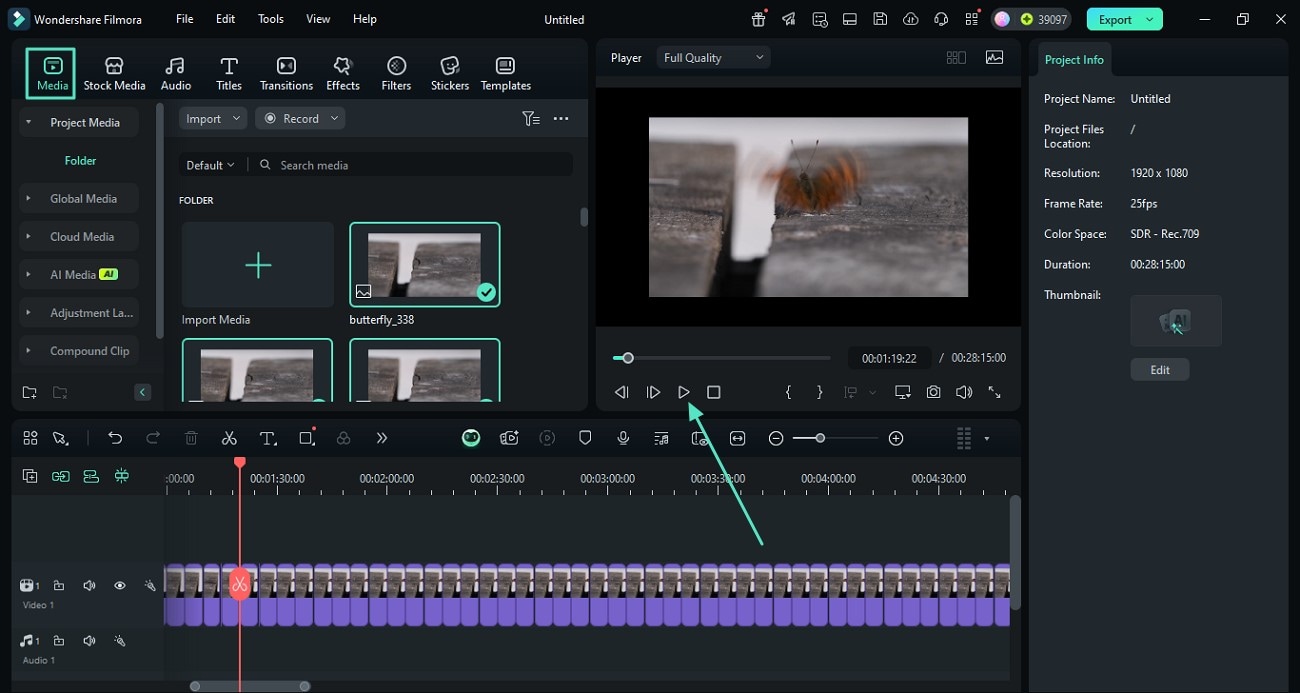Switch to the Audio tab
The width and height of the screenshot is (1300, 693).
[x=176, y=73]
